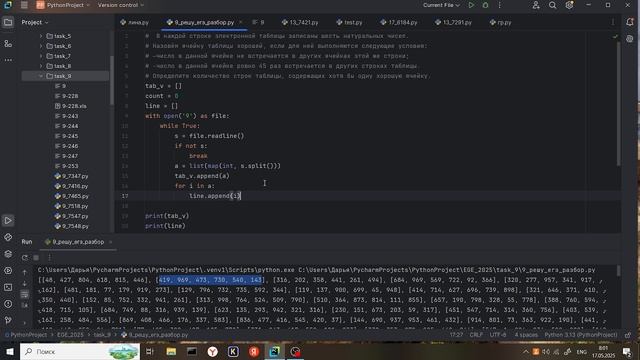
Task: Open the Project view dropdown
Action: tap(35, 22)
